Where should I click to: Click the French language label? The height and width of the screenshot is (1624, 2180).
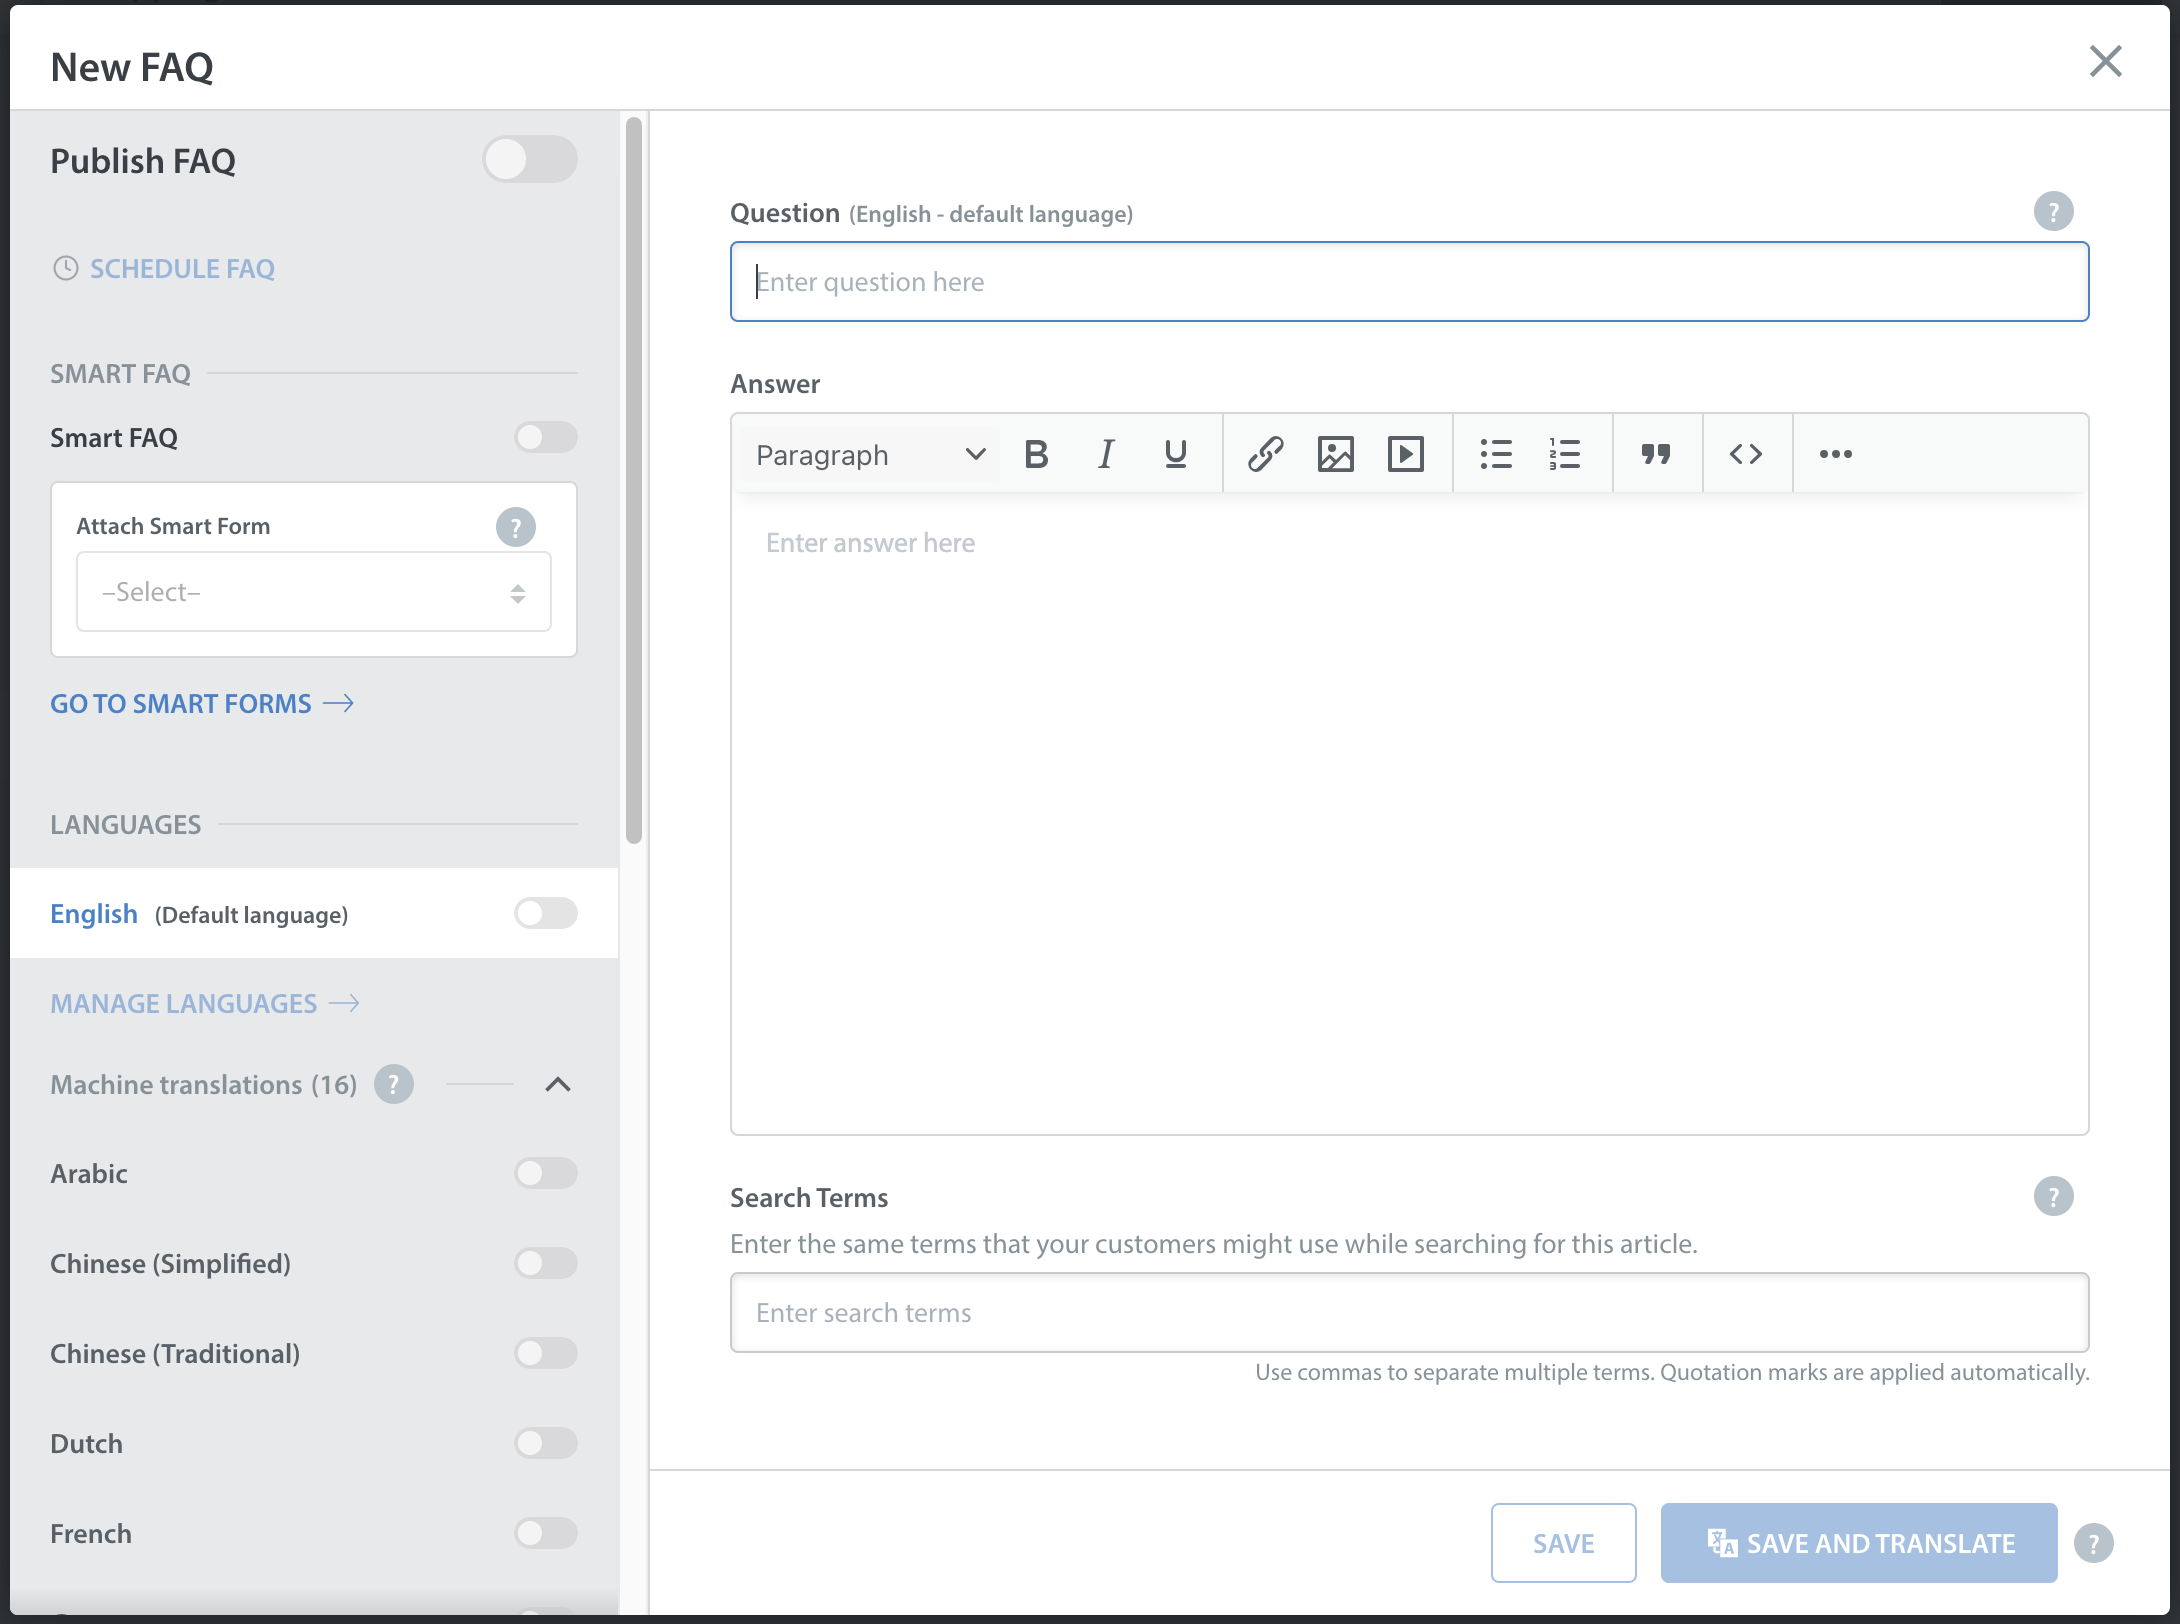(91, 1533)
